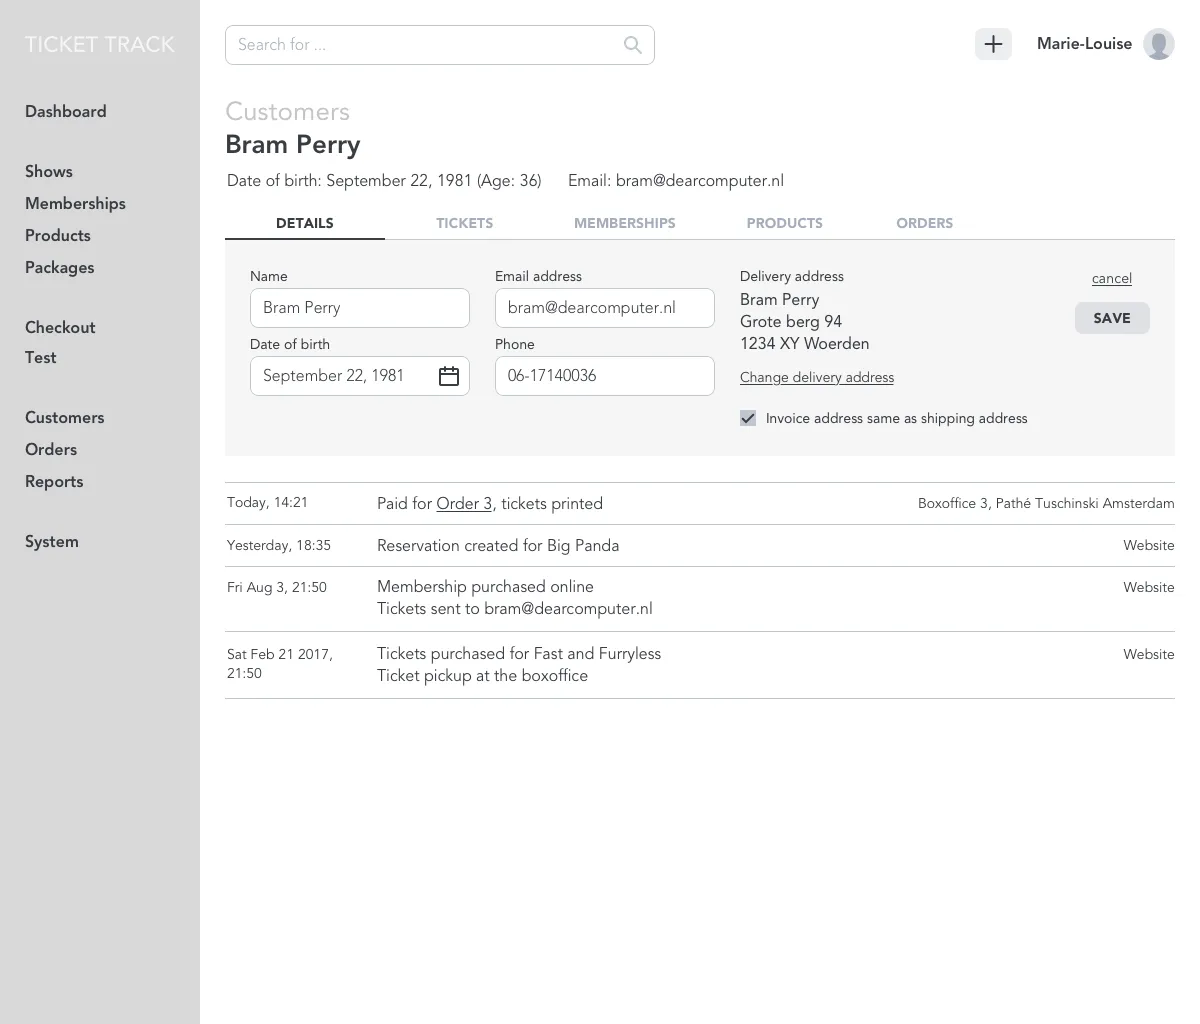Switch to the Orders tab
The width and height of the screenshot is (1200, 1024).
[x=925, y=223]
